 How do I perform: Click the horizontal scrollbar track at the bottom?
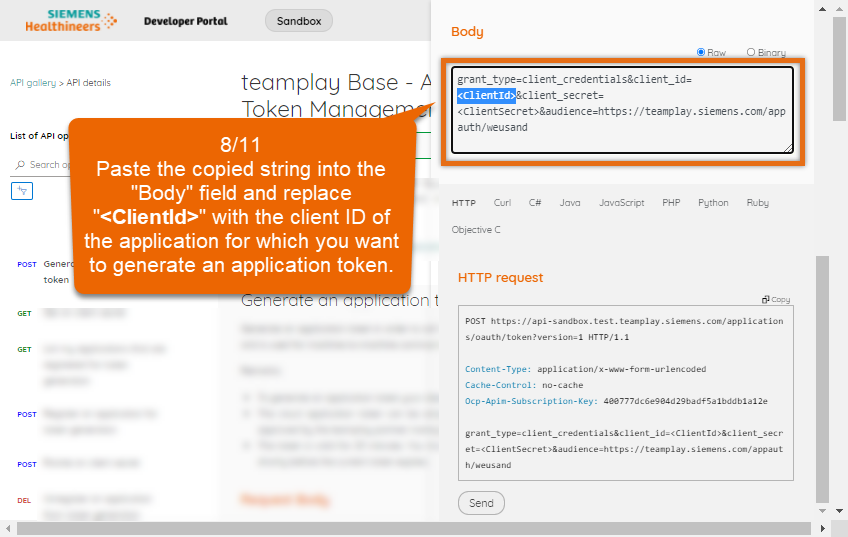(x=400, y=529)
